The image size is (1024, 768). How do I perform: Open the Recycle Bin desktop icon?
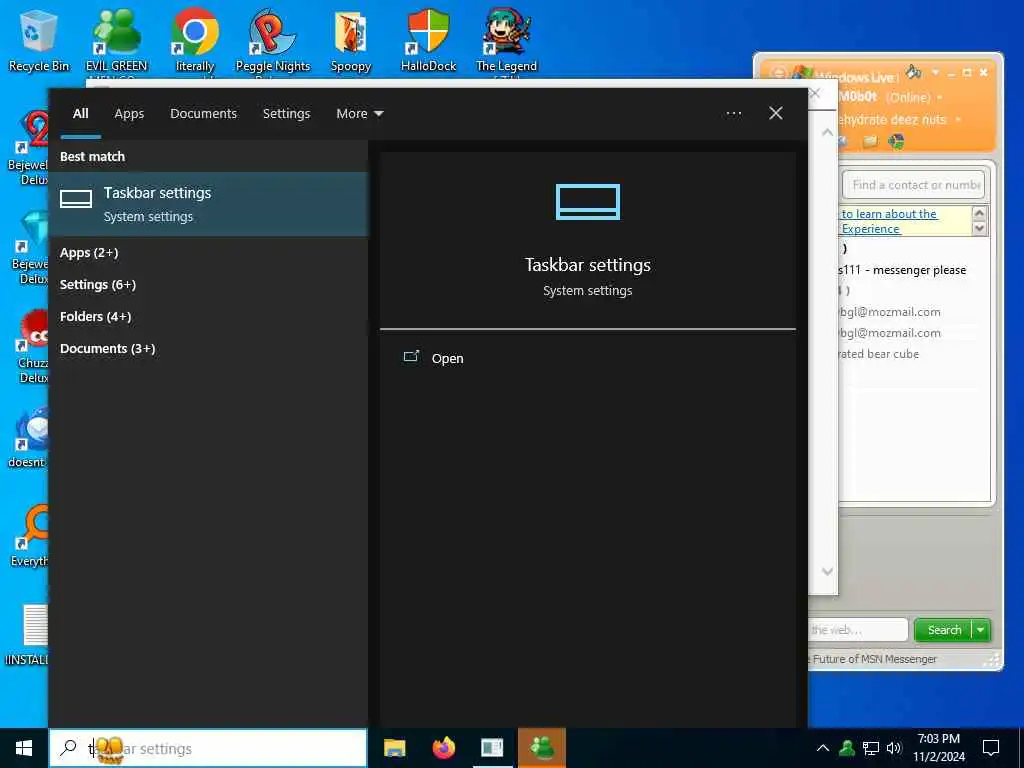click(39, 39)
